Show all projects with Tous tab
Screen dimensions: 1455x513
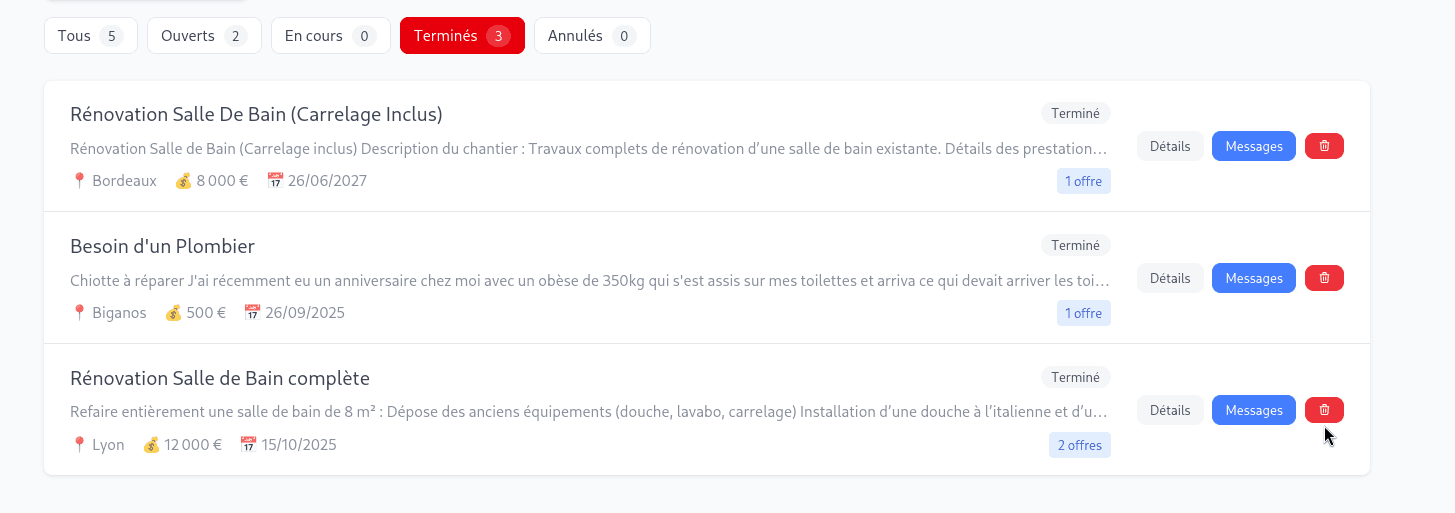tap(90, 36)
